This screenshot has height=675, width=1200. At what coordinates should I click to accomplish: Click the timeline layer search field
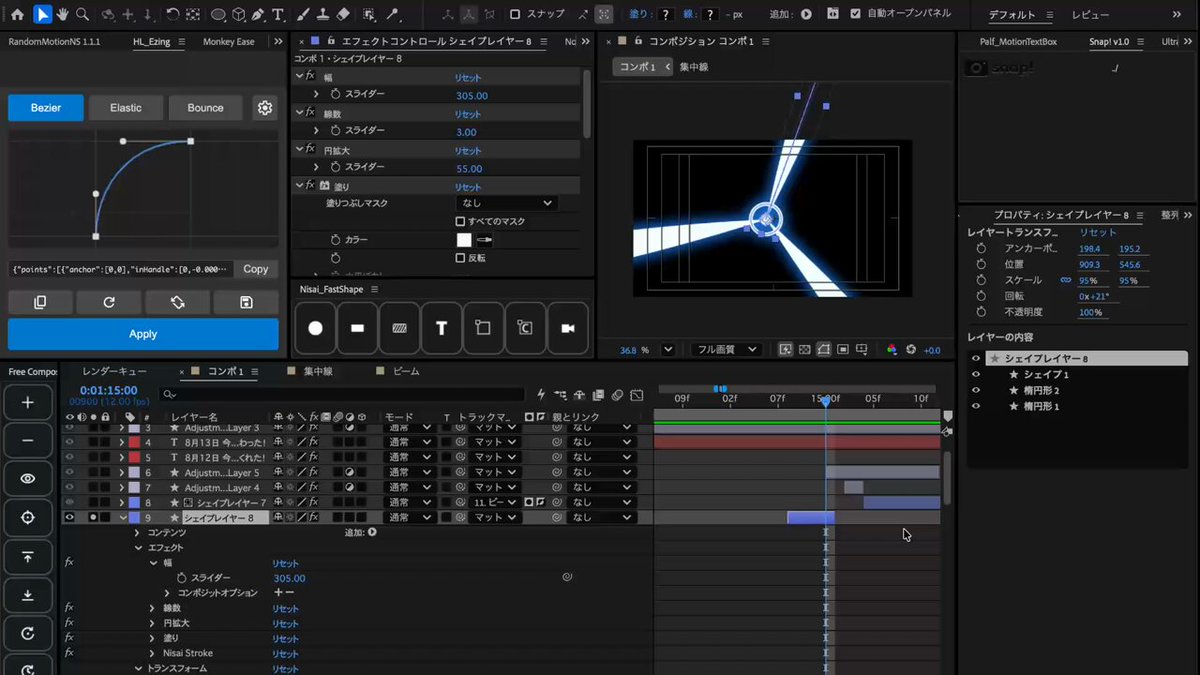click(x=342, y=395)
